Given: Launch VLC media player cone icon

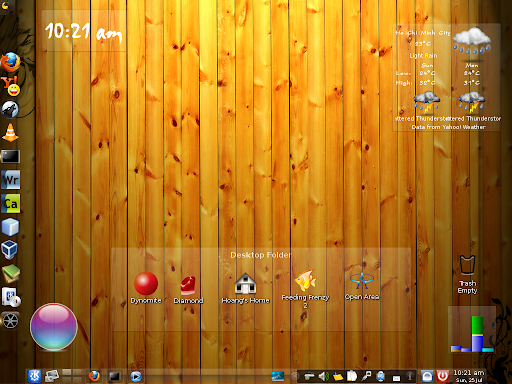Looking at the screenshot, I should (10, 133).
